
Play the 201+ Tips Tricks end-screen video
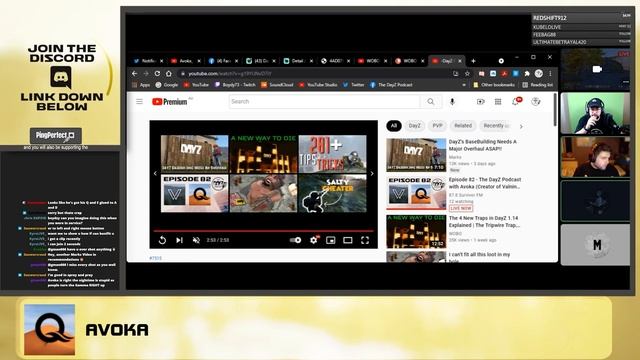[332, 153]
